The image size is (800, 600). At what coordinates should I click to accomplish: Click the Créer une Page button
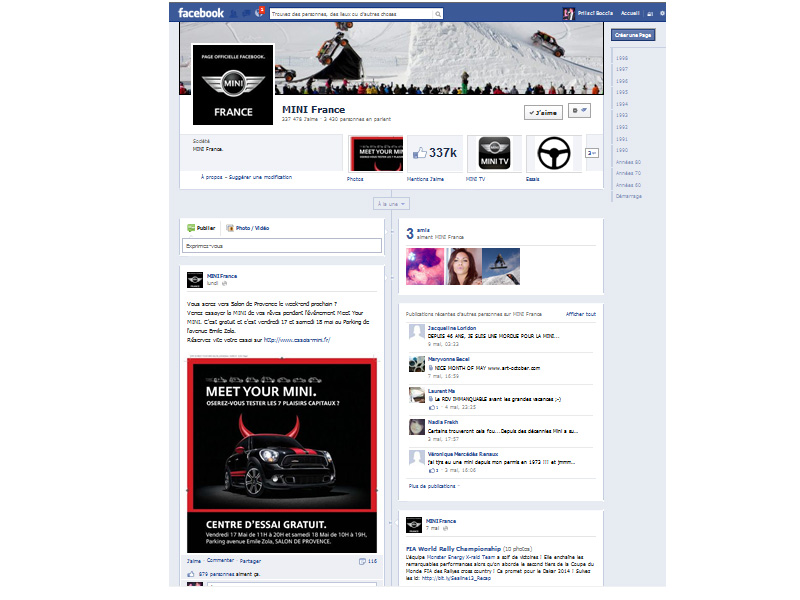tap(633, 35)
